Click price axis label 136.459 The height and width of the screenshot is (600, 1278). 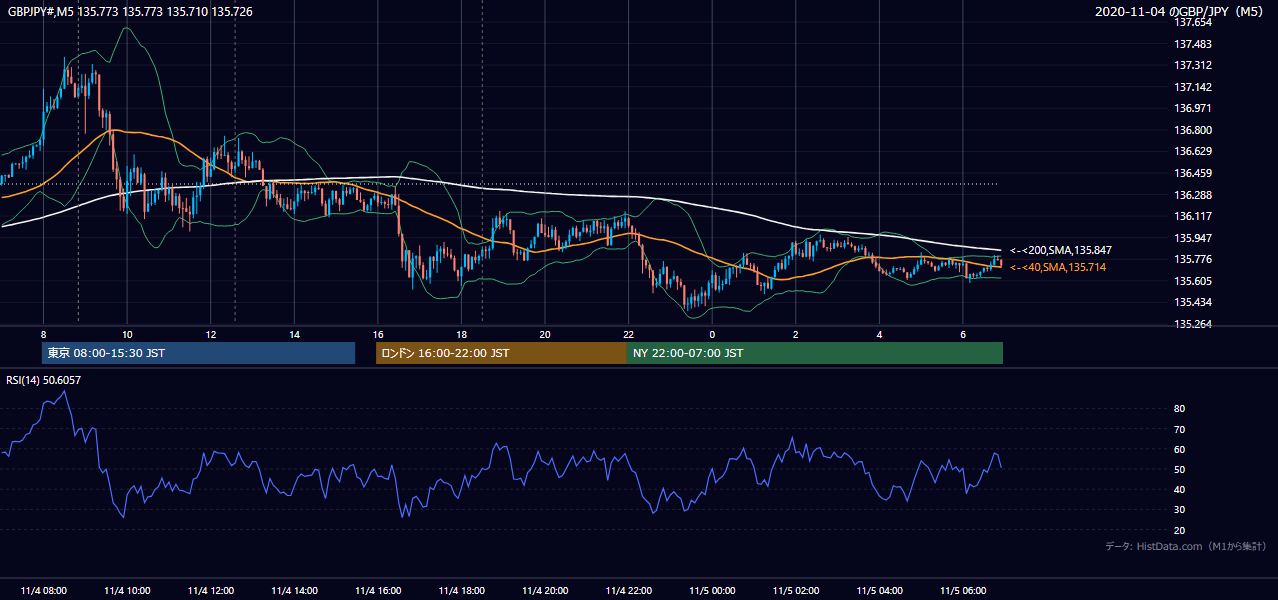[1192, 173]
